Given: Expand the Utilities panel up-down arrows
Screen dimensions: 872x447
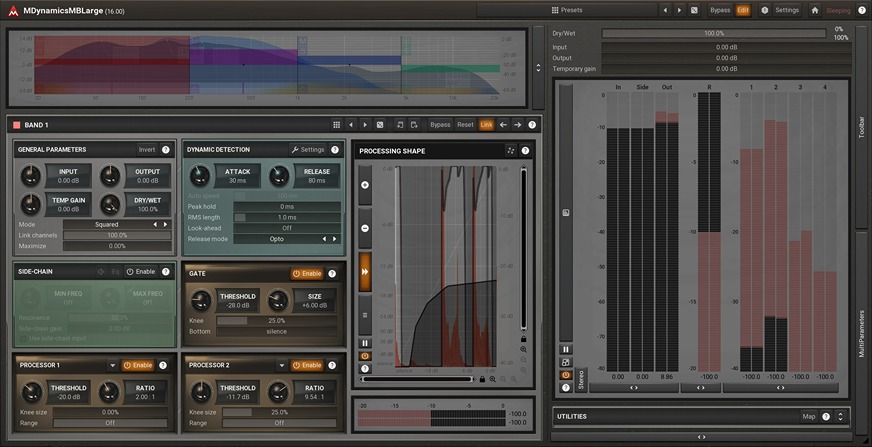Looking at the screenshot, I should (x=841, y=416).
